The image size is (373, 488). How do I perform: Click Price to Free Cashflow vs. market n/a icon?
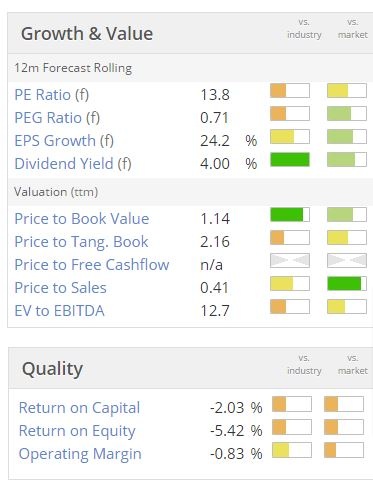coord(347,261)
